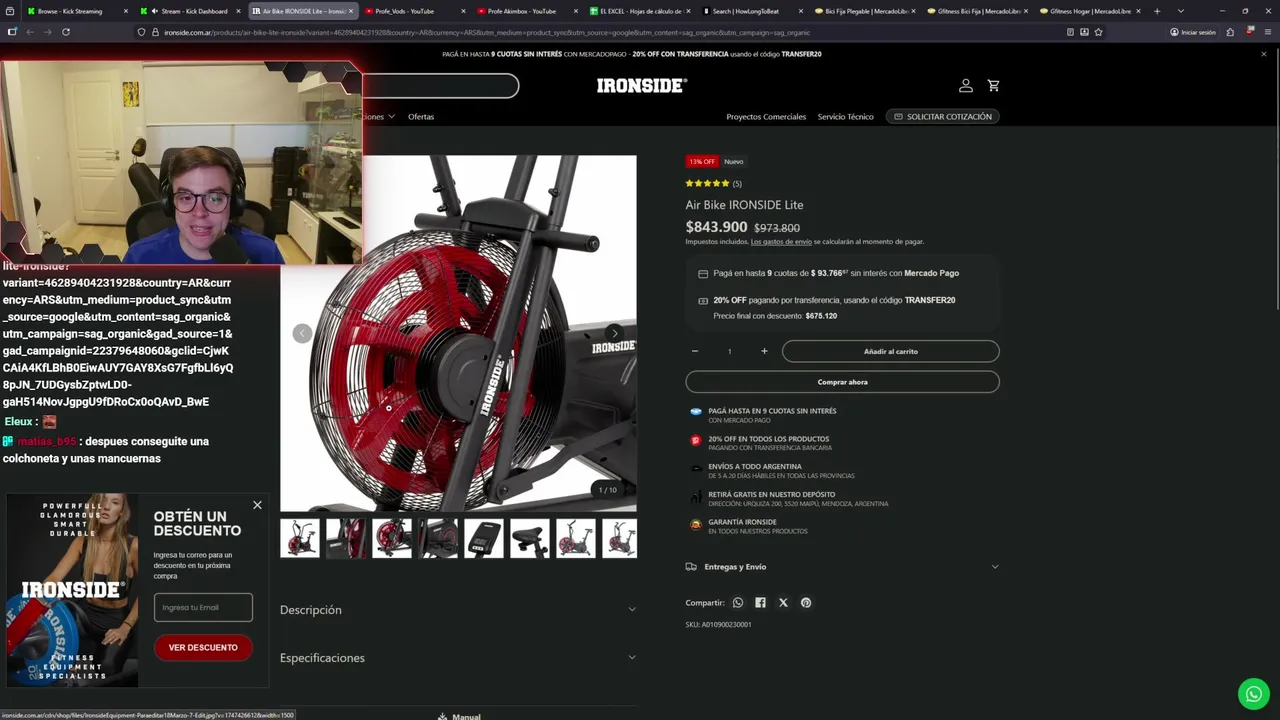
Task: Share product on X icon
Action: click(x=783, y=603)
